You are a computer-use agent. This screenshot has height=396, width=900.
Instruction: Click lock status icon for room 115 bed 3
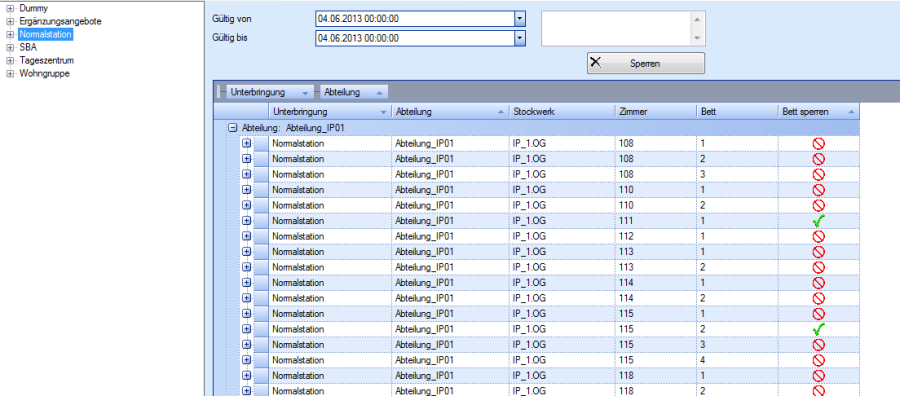[x=818, y=344]
